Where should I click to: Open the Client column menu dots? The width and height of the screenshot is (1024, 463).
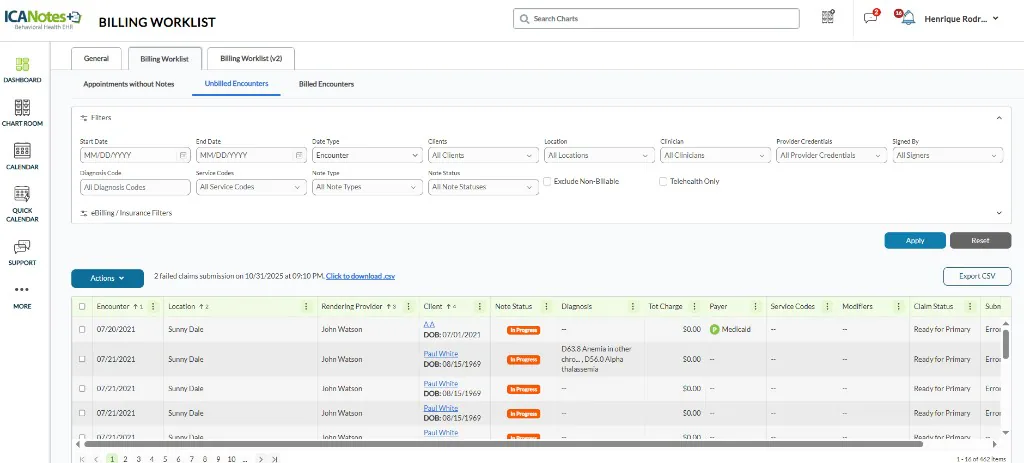[x=480, y=306]
